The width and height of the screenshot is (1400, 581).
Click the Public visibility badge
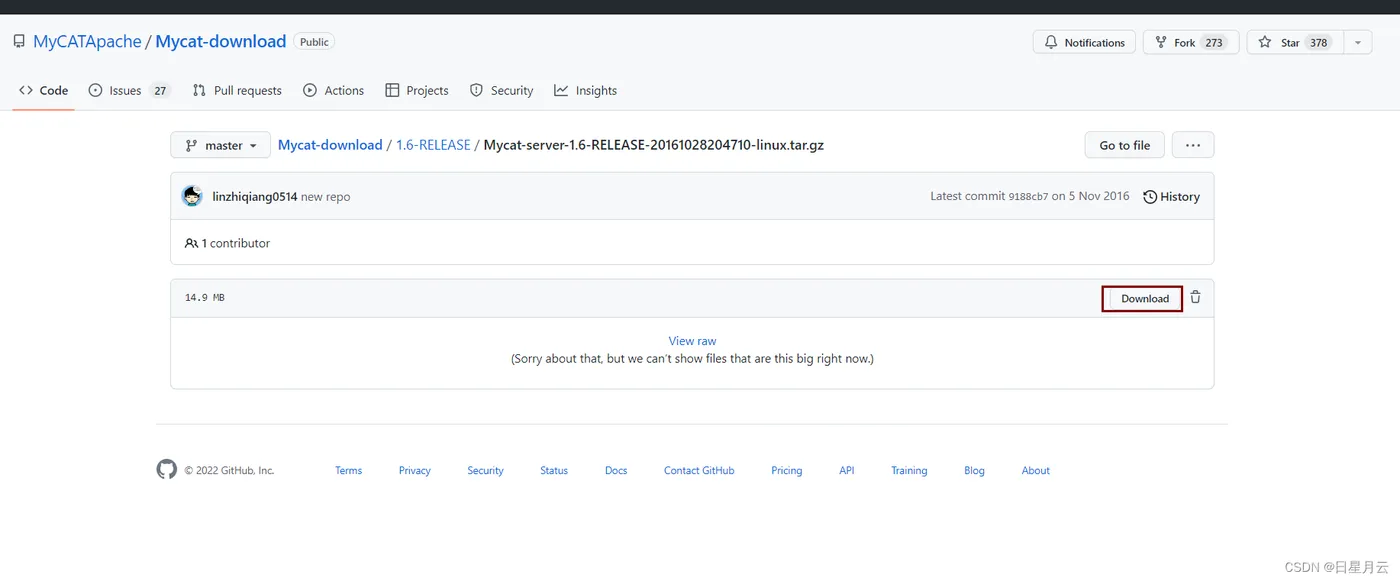click(x=314, y=42)
